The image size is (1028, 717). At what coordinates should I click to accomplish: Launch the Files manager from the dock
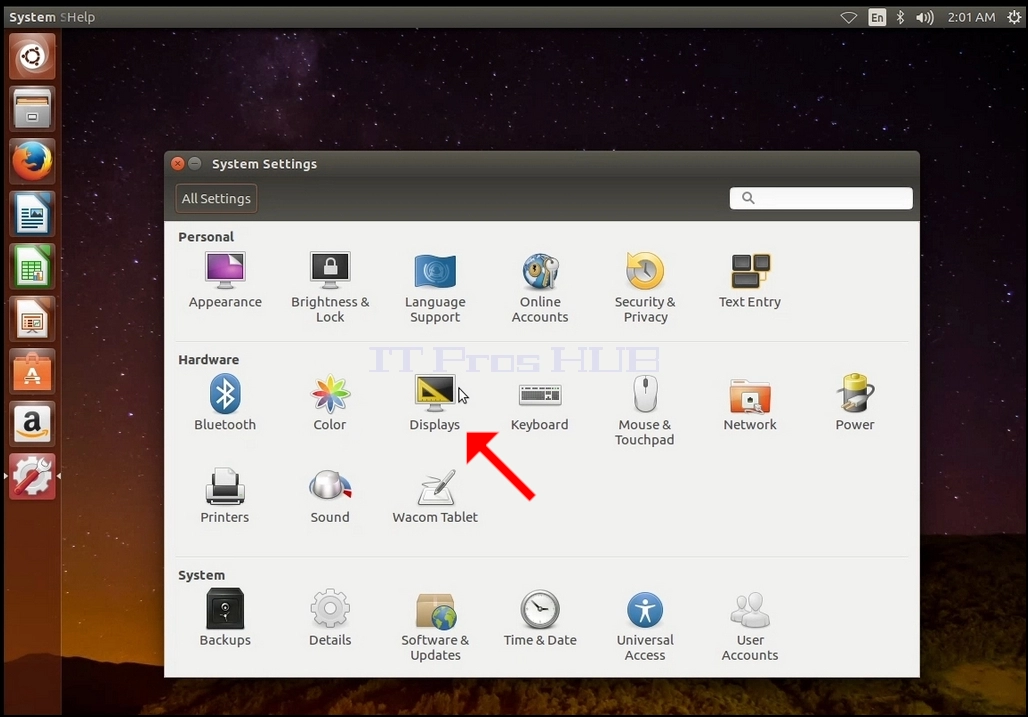coord(32,109)
